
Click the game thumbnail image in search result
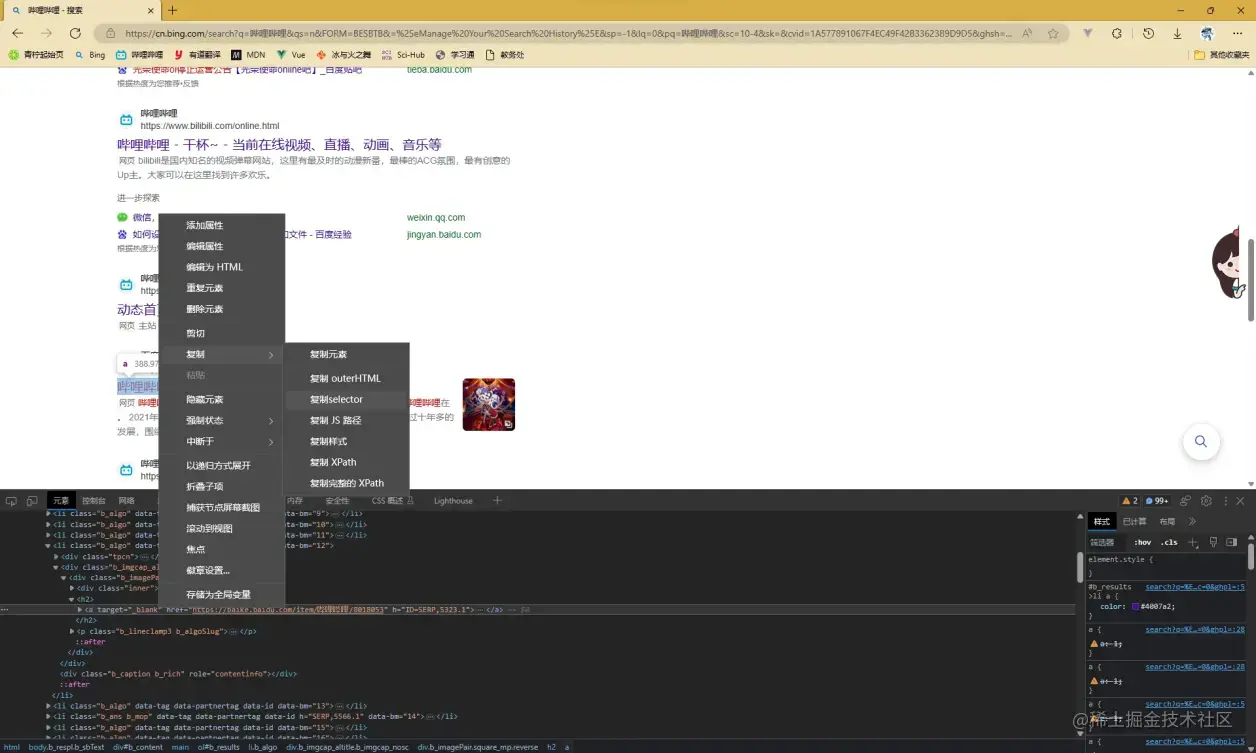click(489, 404)
